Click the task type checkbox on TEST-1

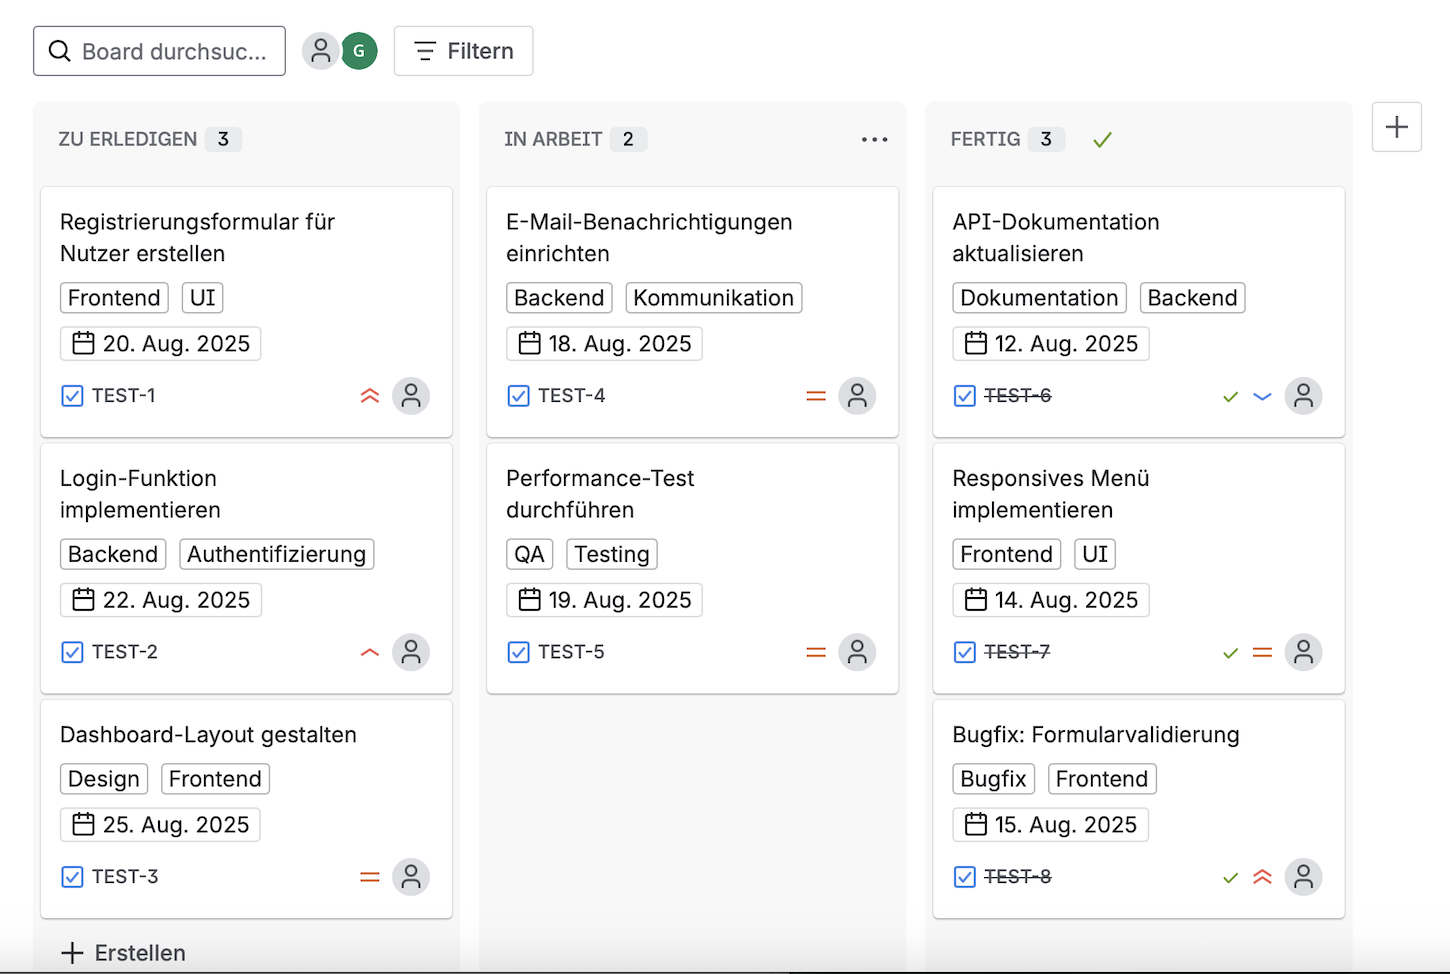point(72,396)
